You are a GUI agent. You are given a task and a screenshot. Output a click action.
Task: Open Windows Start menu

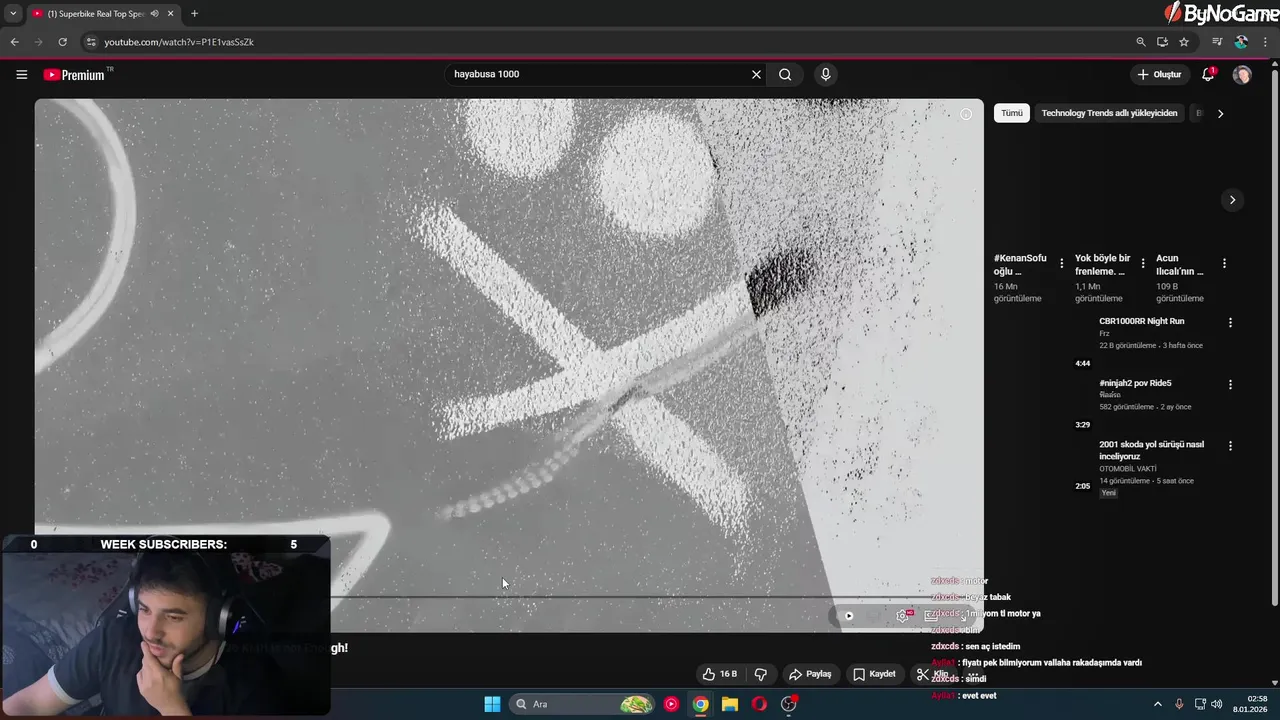coord(492,704)
